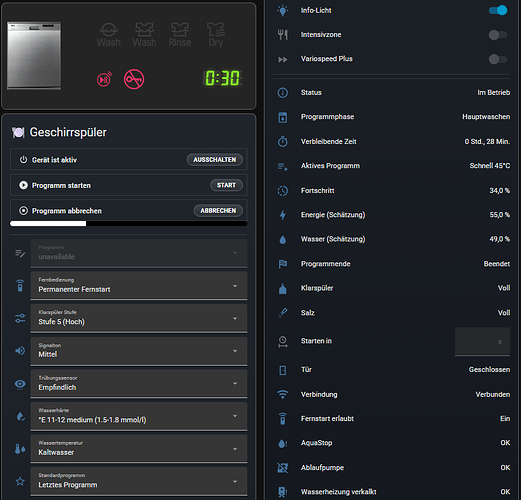Click the water drop icon beside Wasserhärte
Image resolution: width=521 pixels, height=500 pixels.
[20, 416]
